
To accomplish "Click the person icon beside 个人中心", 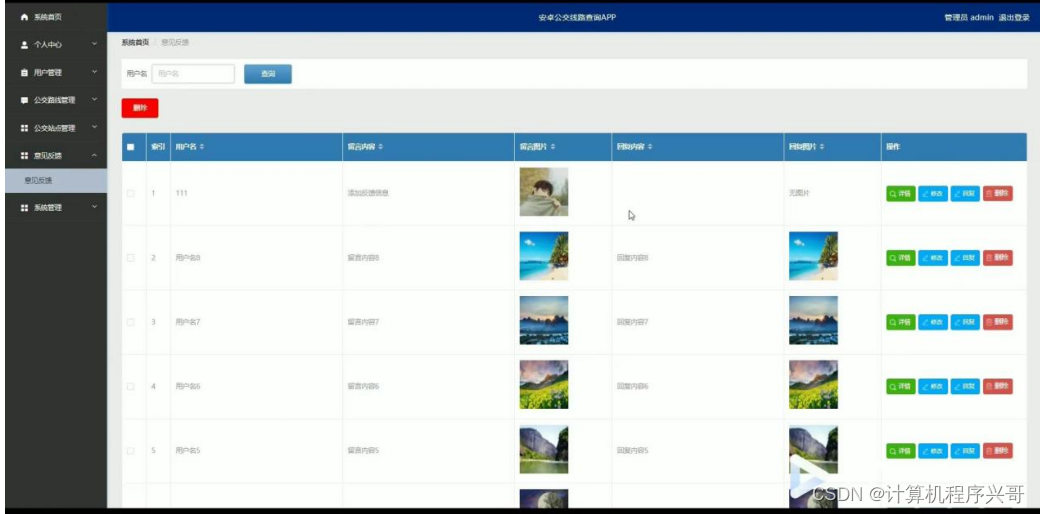I will (x=25, y=44).
